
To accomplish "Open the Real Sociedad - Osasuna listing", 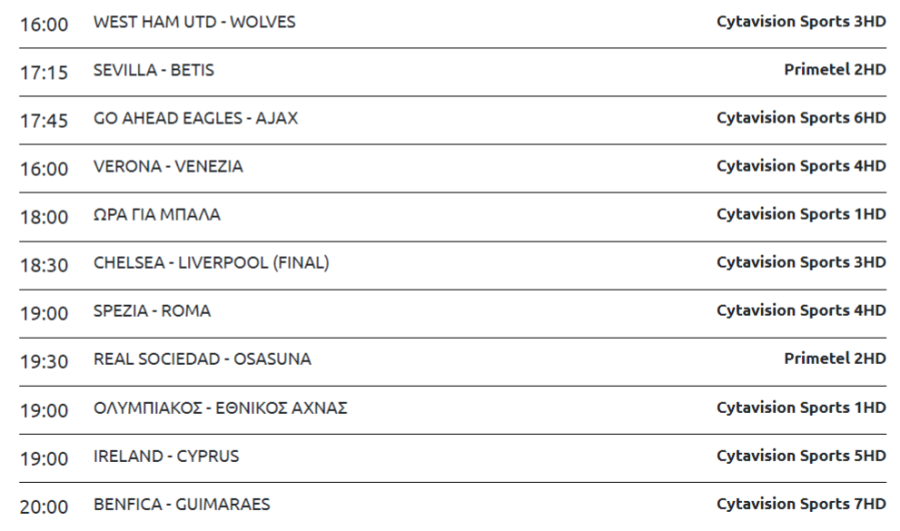I will coord(202,359).
